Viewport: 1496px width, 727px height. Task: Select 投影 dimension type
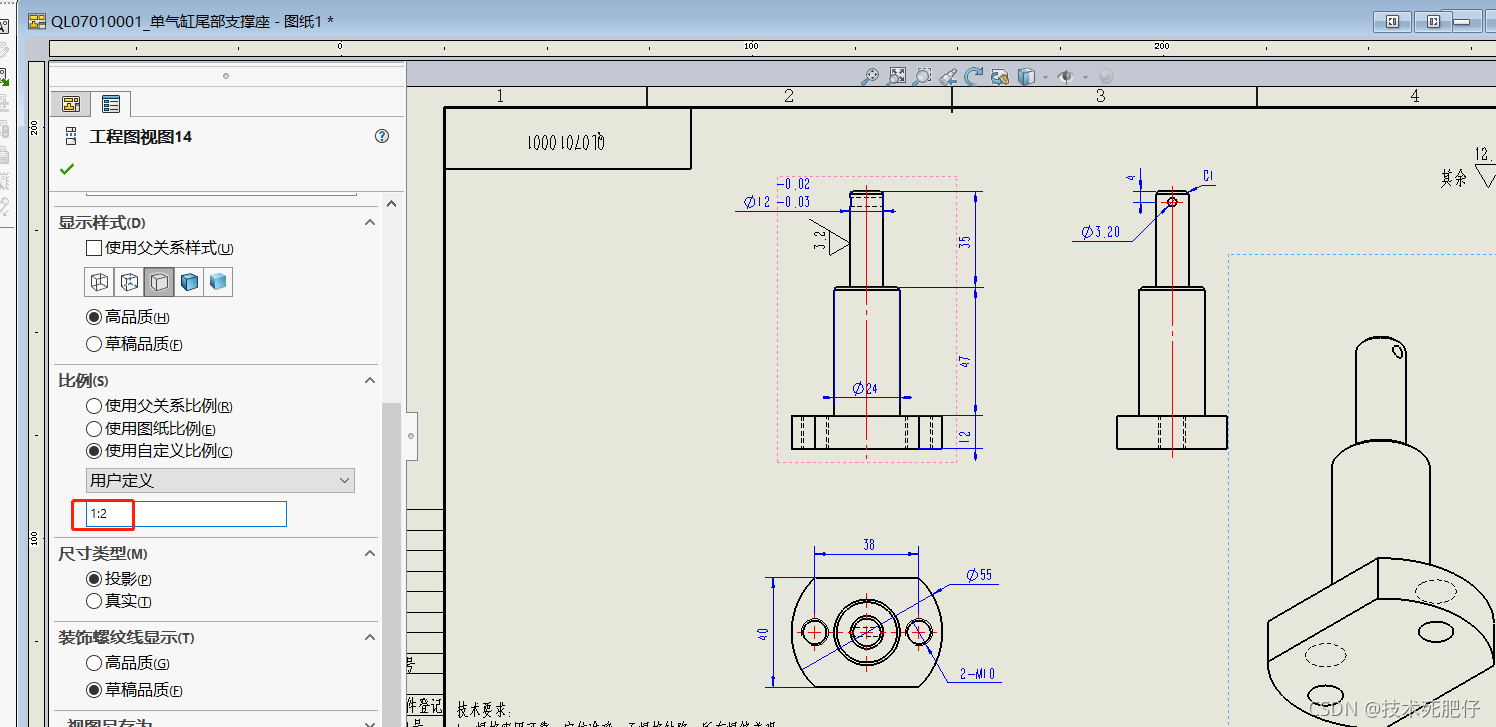coord(94,579)
